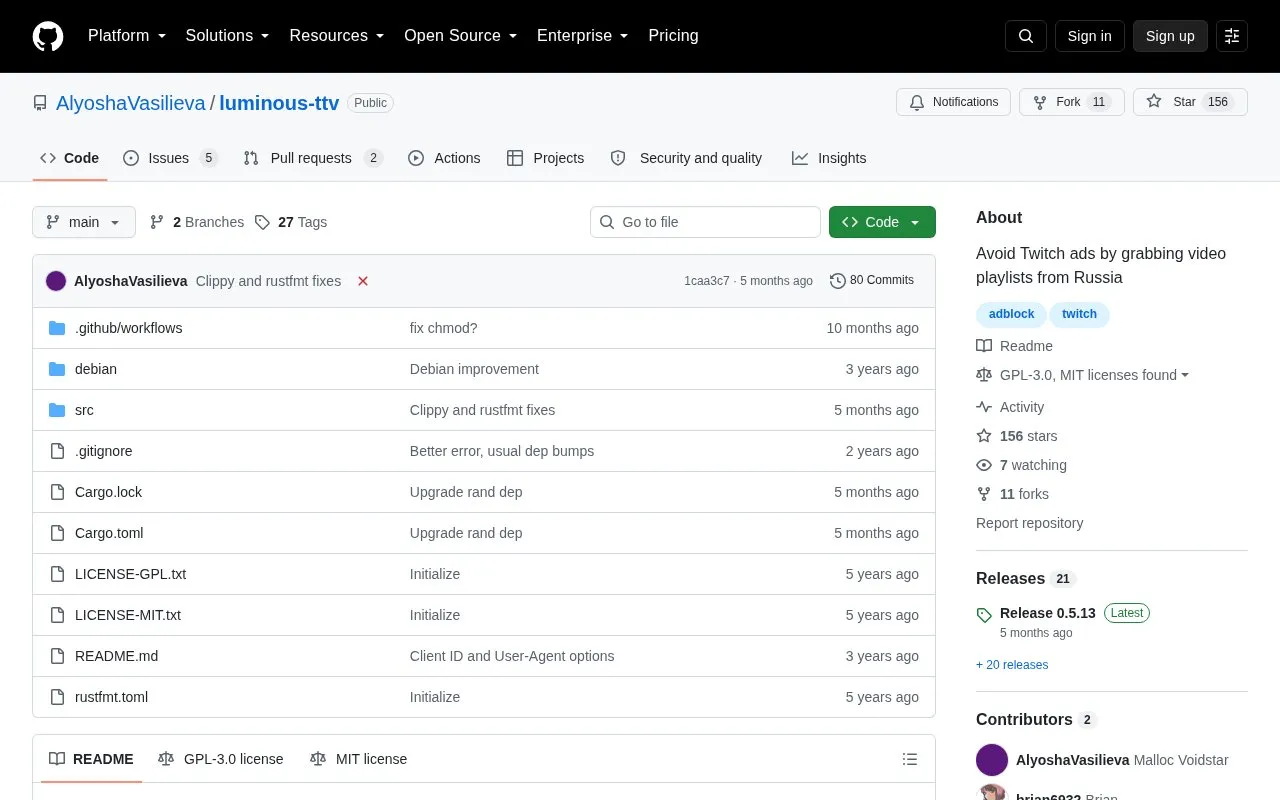Viewport: 1280px width, 800px height.
Task: Expand the Resources menu
Action: click(337, 36)
